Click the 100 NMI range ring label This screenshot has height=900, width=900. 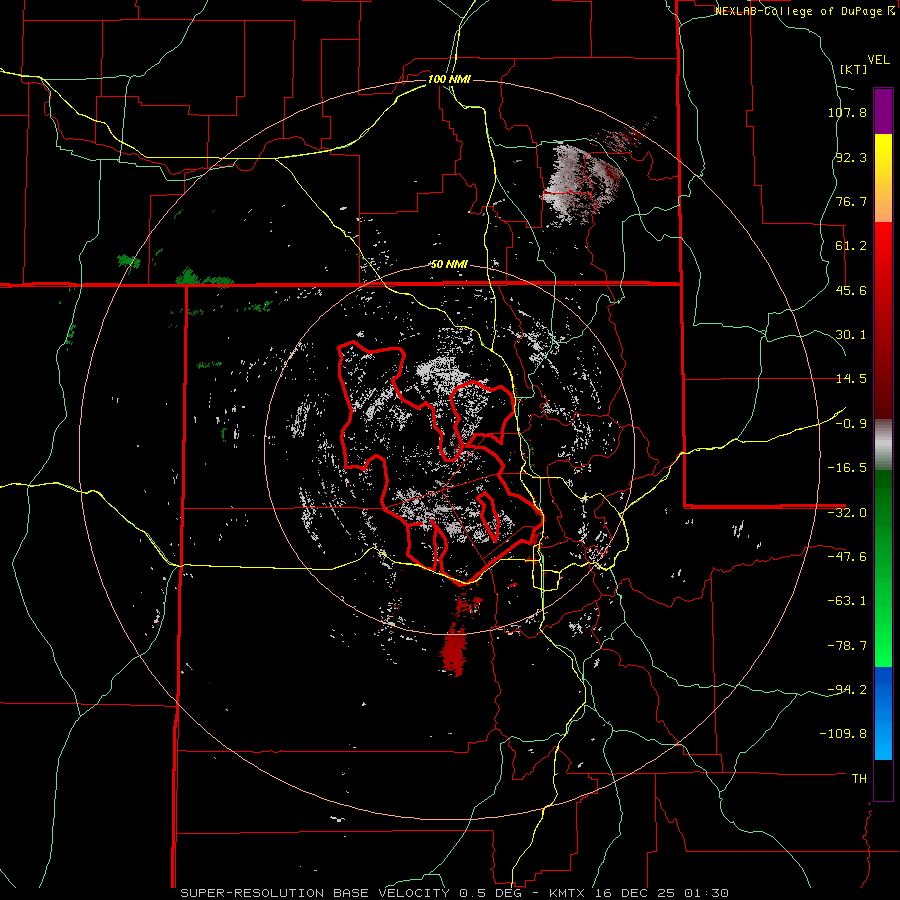click(x=449, y=79)
